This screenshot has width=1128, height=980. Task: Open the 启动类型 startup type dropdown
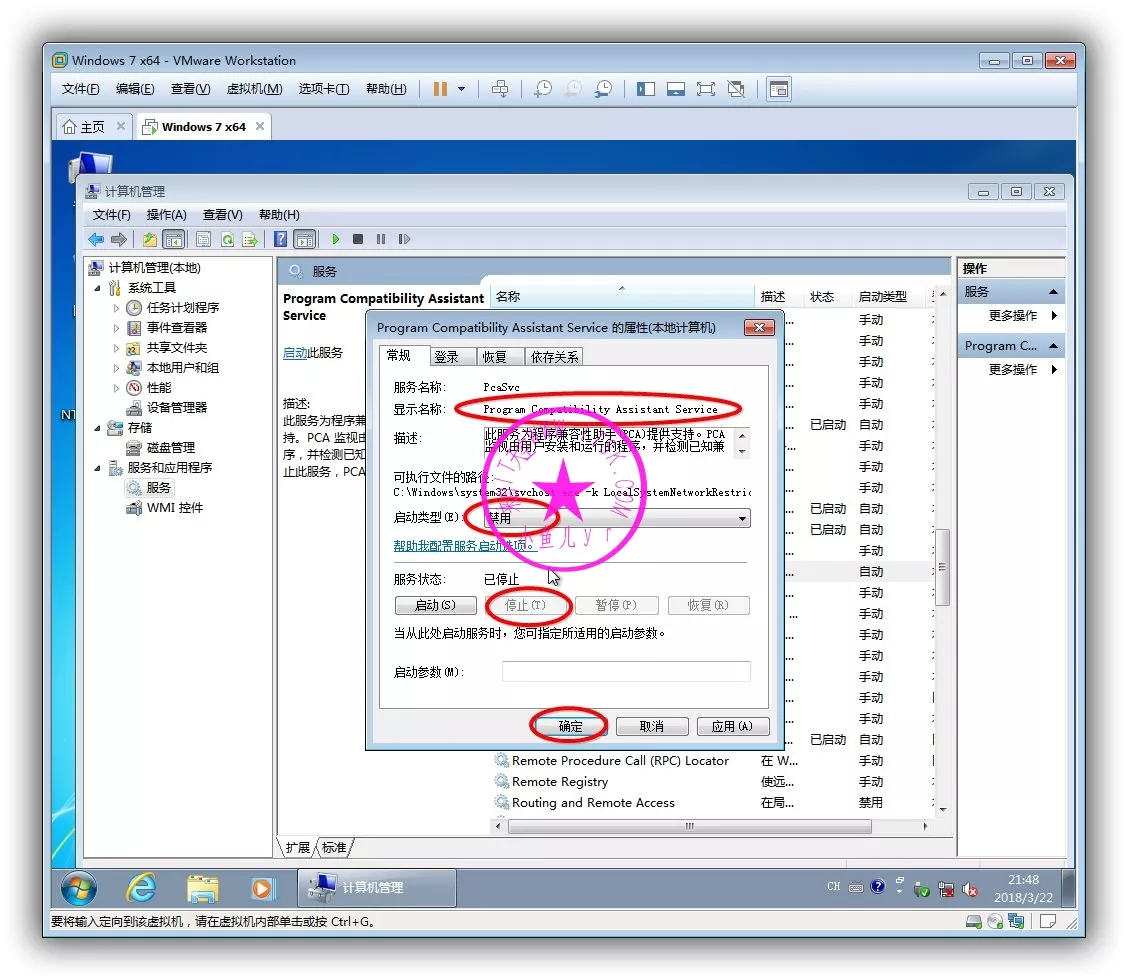(742, 518)
